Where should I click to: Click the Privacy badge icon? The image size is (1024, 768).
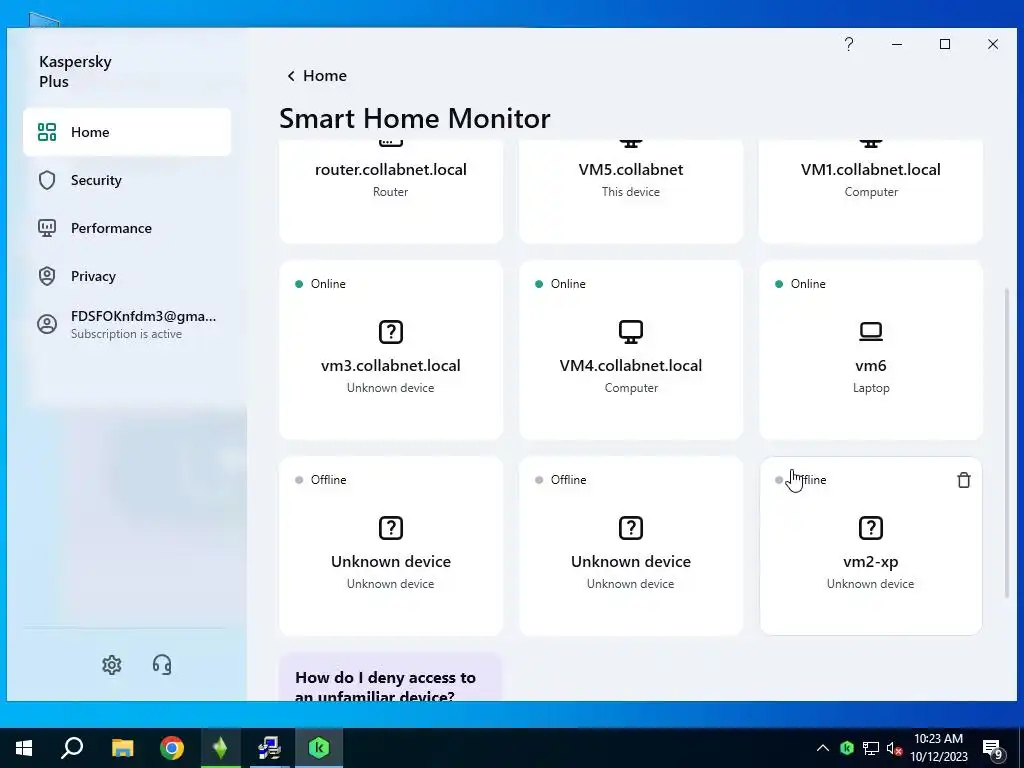pyautogui.click(x=47, y=276)
